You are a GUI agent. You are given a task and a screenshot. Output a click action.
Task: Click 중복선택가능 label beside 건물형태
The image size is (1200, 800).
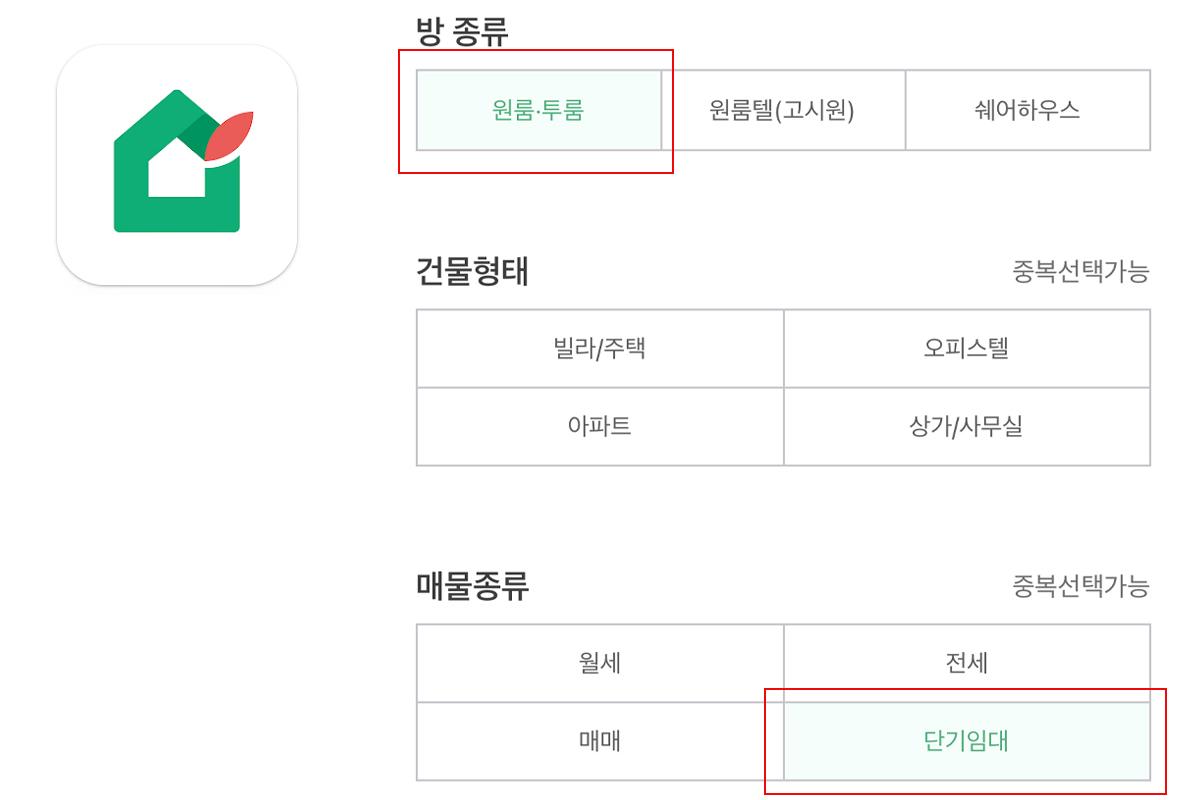coord(1080,272)
